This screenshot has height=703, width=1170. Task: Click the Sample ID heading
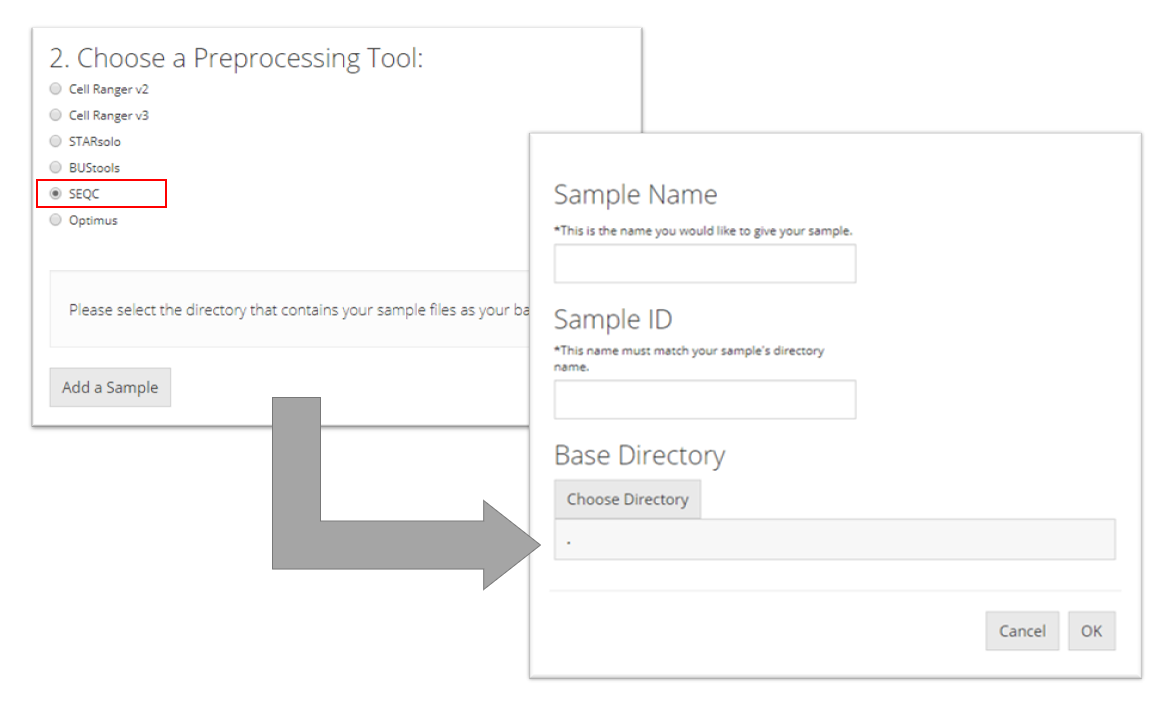[613, 319]
